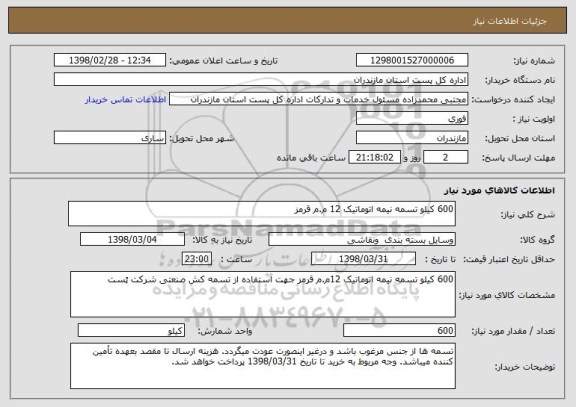Viewport: 576px width, 407px height.
Task: Click the گروه کالا label
Action: [x=537, y=240]
